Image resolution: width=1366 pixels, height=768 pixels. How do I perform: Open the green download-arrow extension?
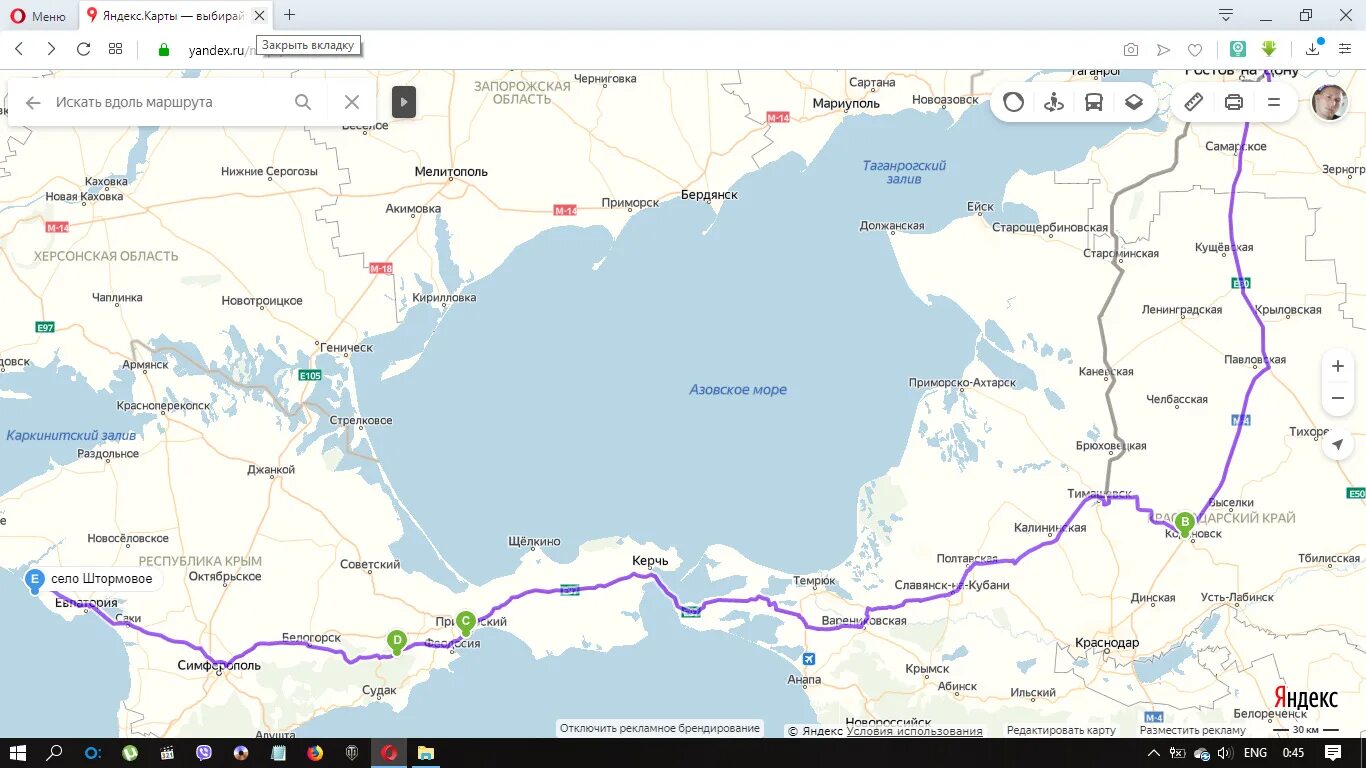click(x=1269, y=49)
